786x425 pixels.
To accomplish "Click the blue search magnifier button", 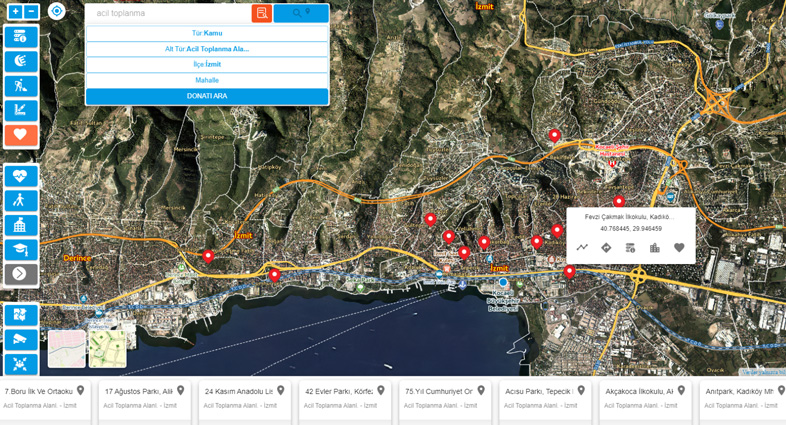I will 301,13.
